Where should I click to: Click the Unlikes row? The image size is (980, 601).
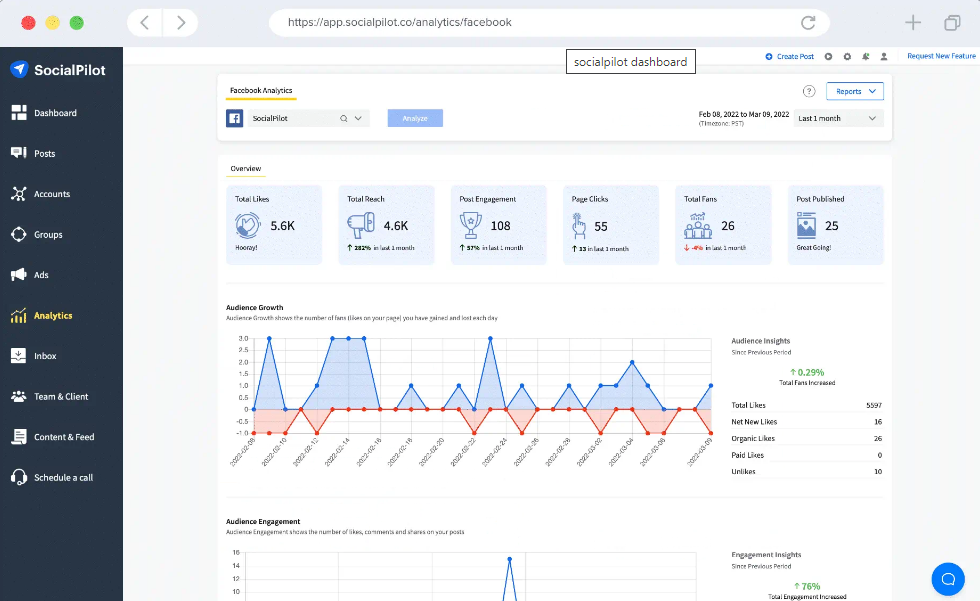click(x=806, y=472)
